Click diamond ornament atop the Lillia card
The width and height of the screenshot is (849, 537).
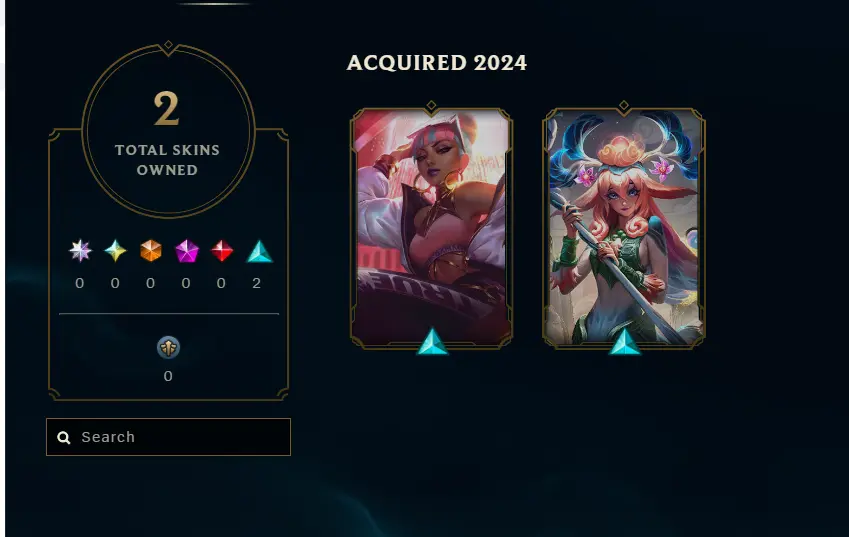point(624,106)
